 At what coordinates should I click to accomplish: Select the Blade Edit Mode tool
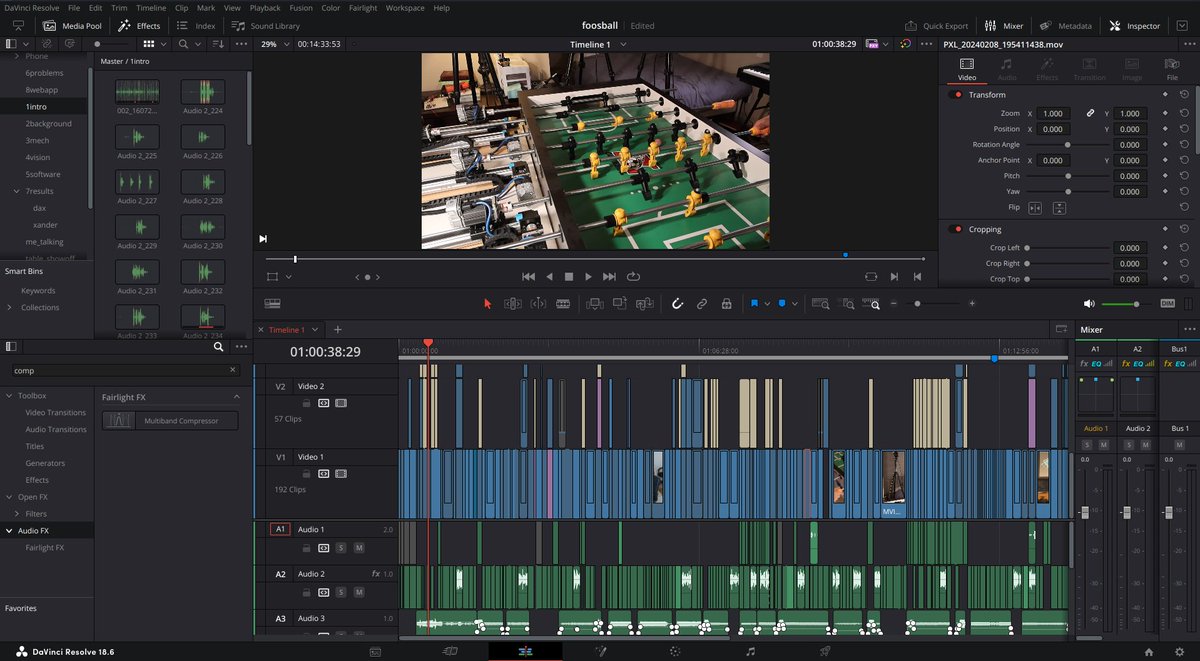[563, 303]
